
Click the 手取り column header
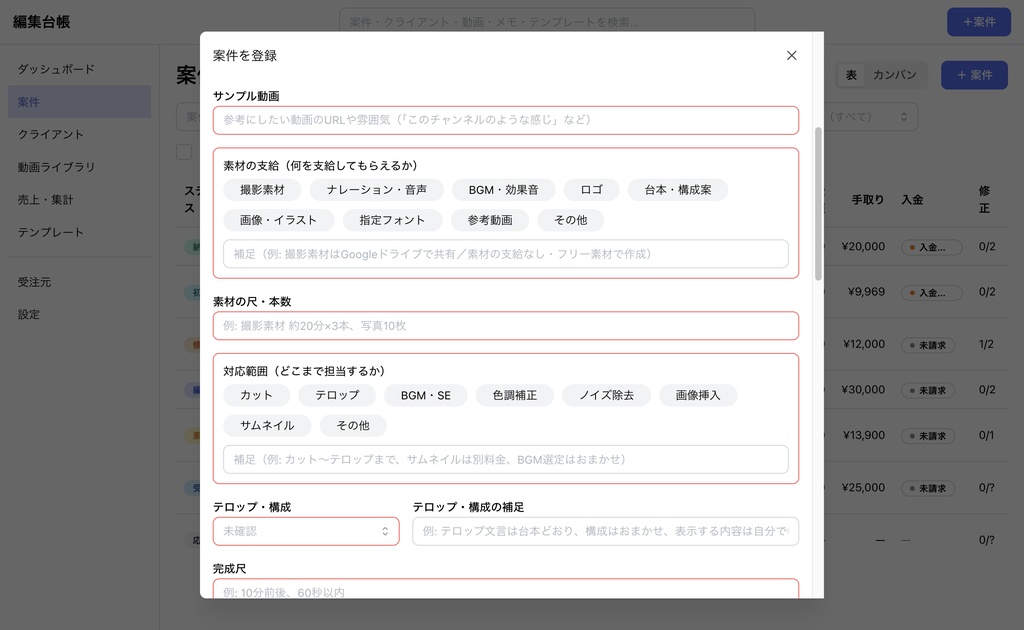(x=868, y=200)
